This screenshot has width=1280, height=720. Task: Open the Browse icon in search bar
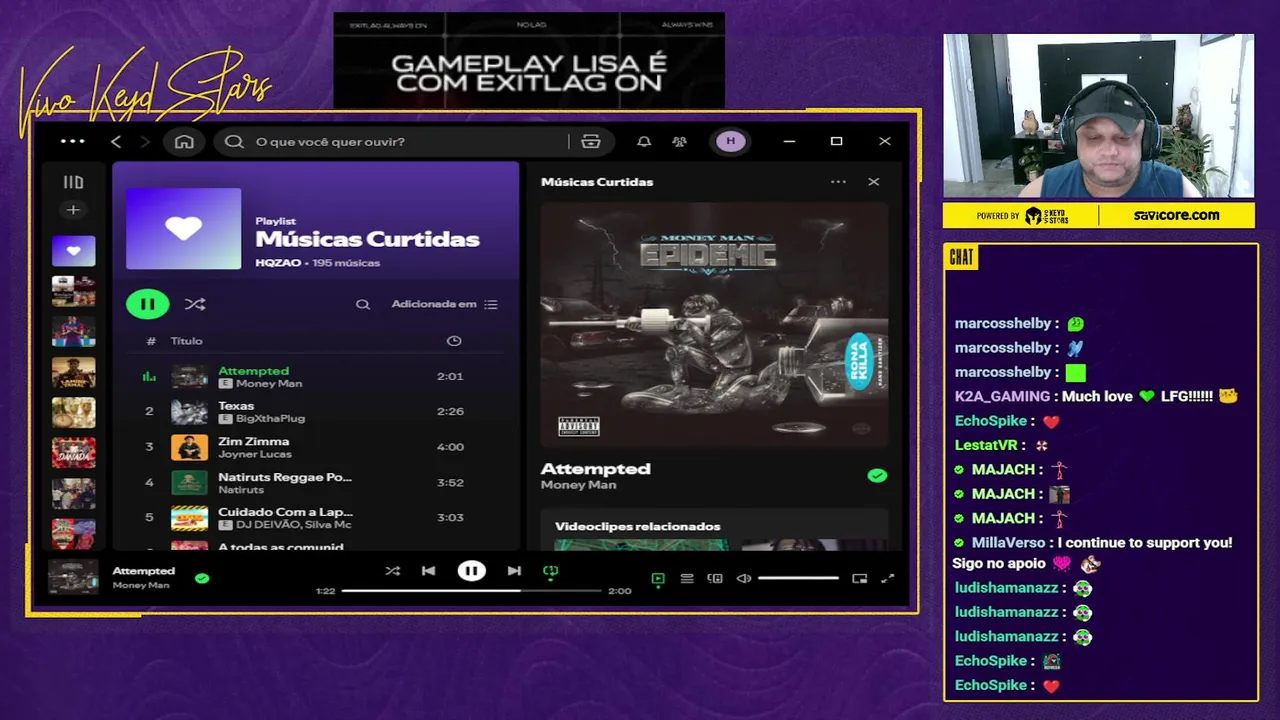point(591,142)
